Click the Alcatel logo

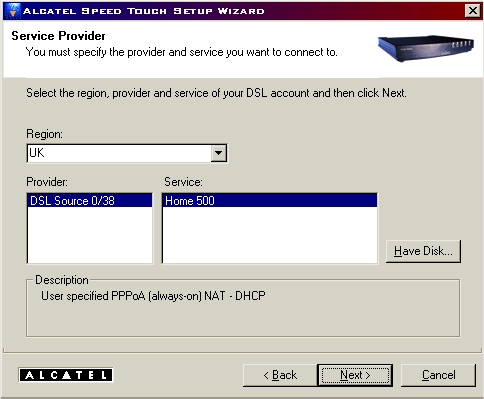66,375
